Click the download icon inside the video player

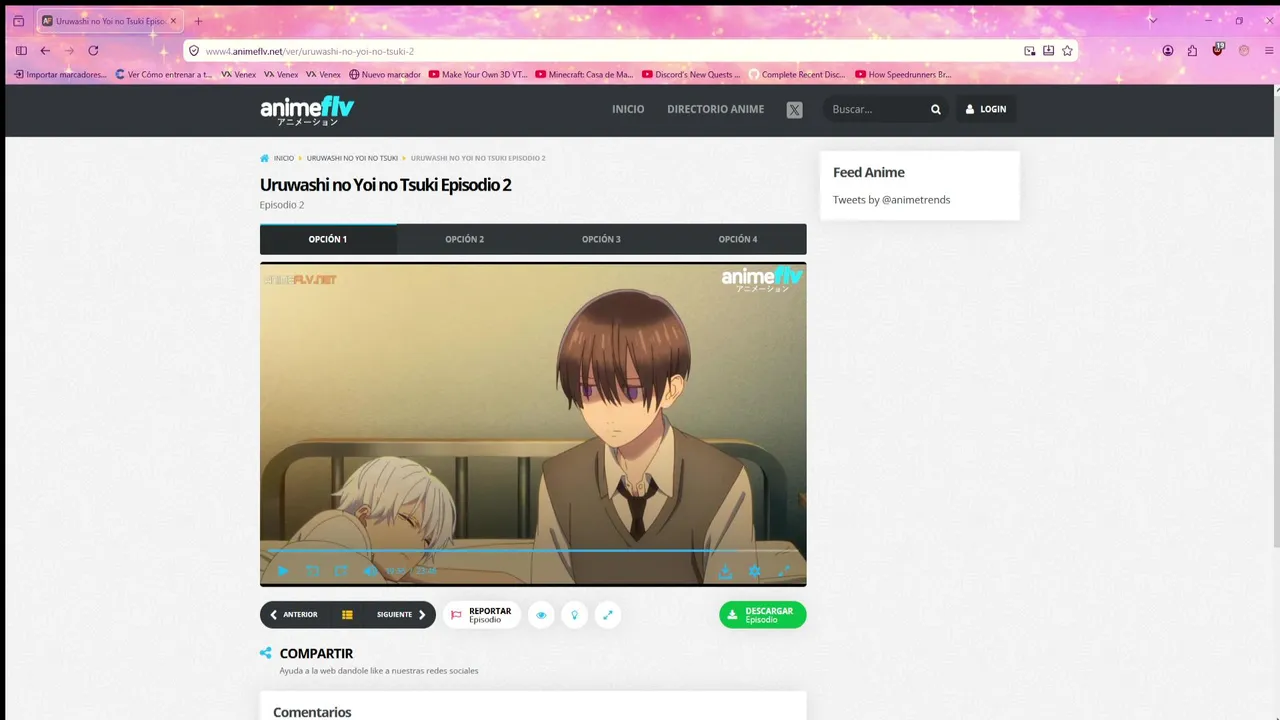(726, 571)
